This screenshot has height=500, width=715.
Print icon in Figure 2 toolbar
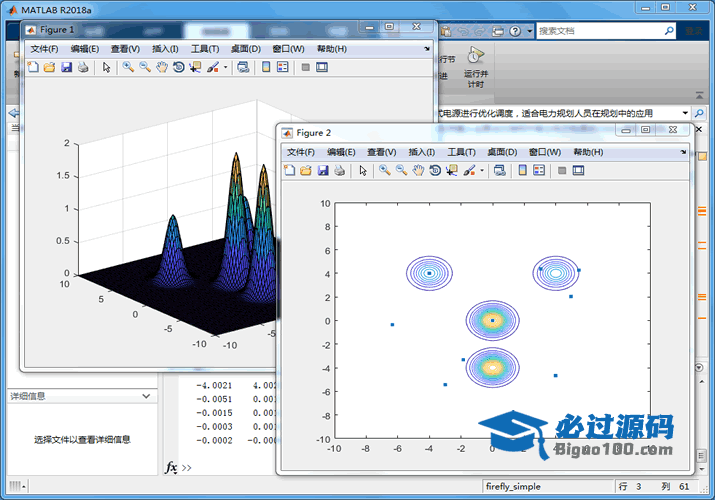[x=339, y=170]
